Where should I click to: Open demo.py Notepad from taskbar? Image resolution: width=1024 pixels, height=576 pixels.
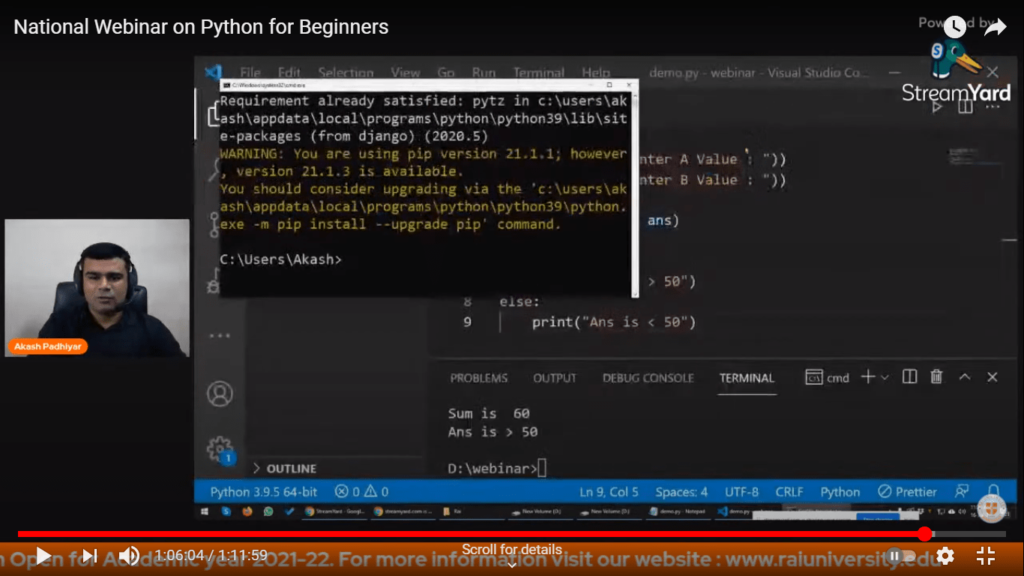click(x=677, y=511)
